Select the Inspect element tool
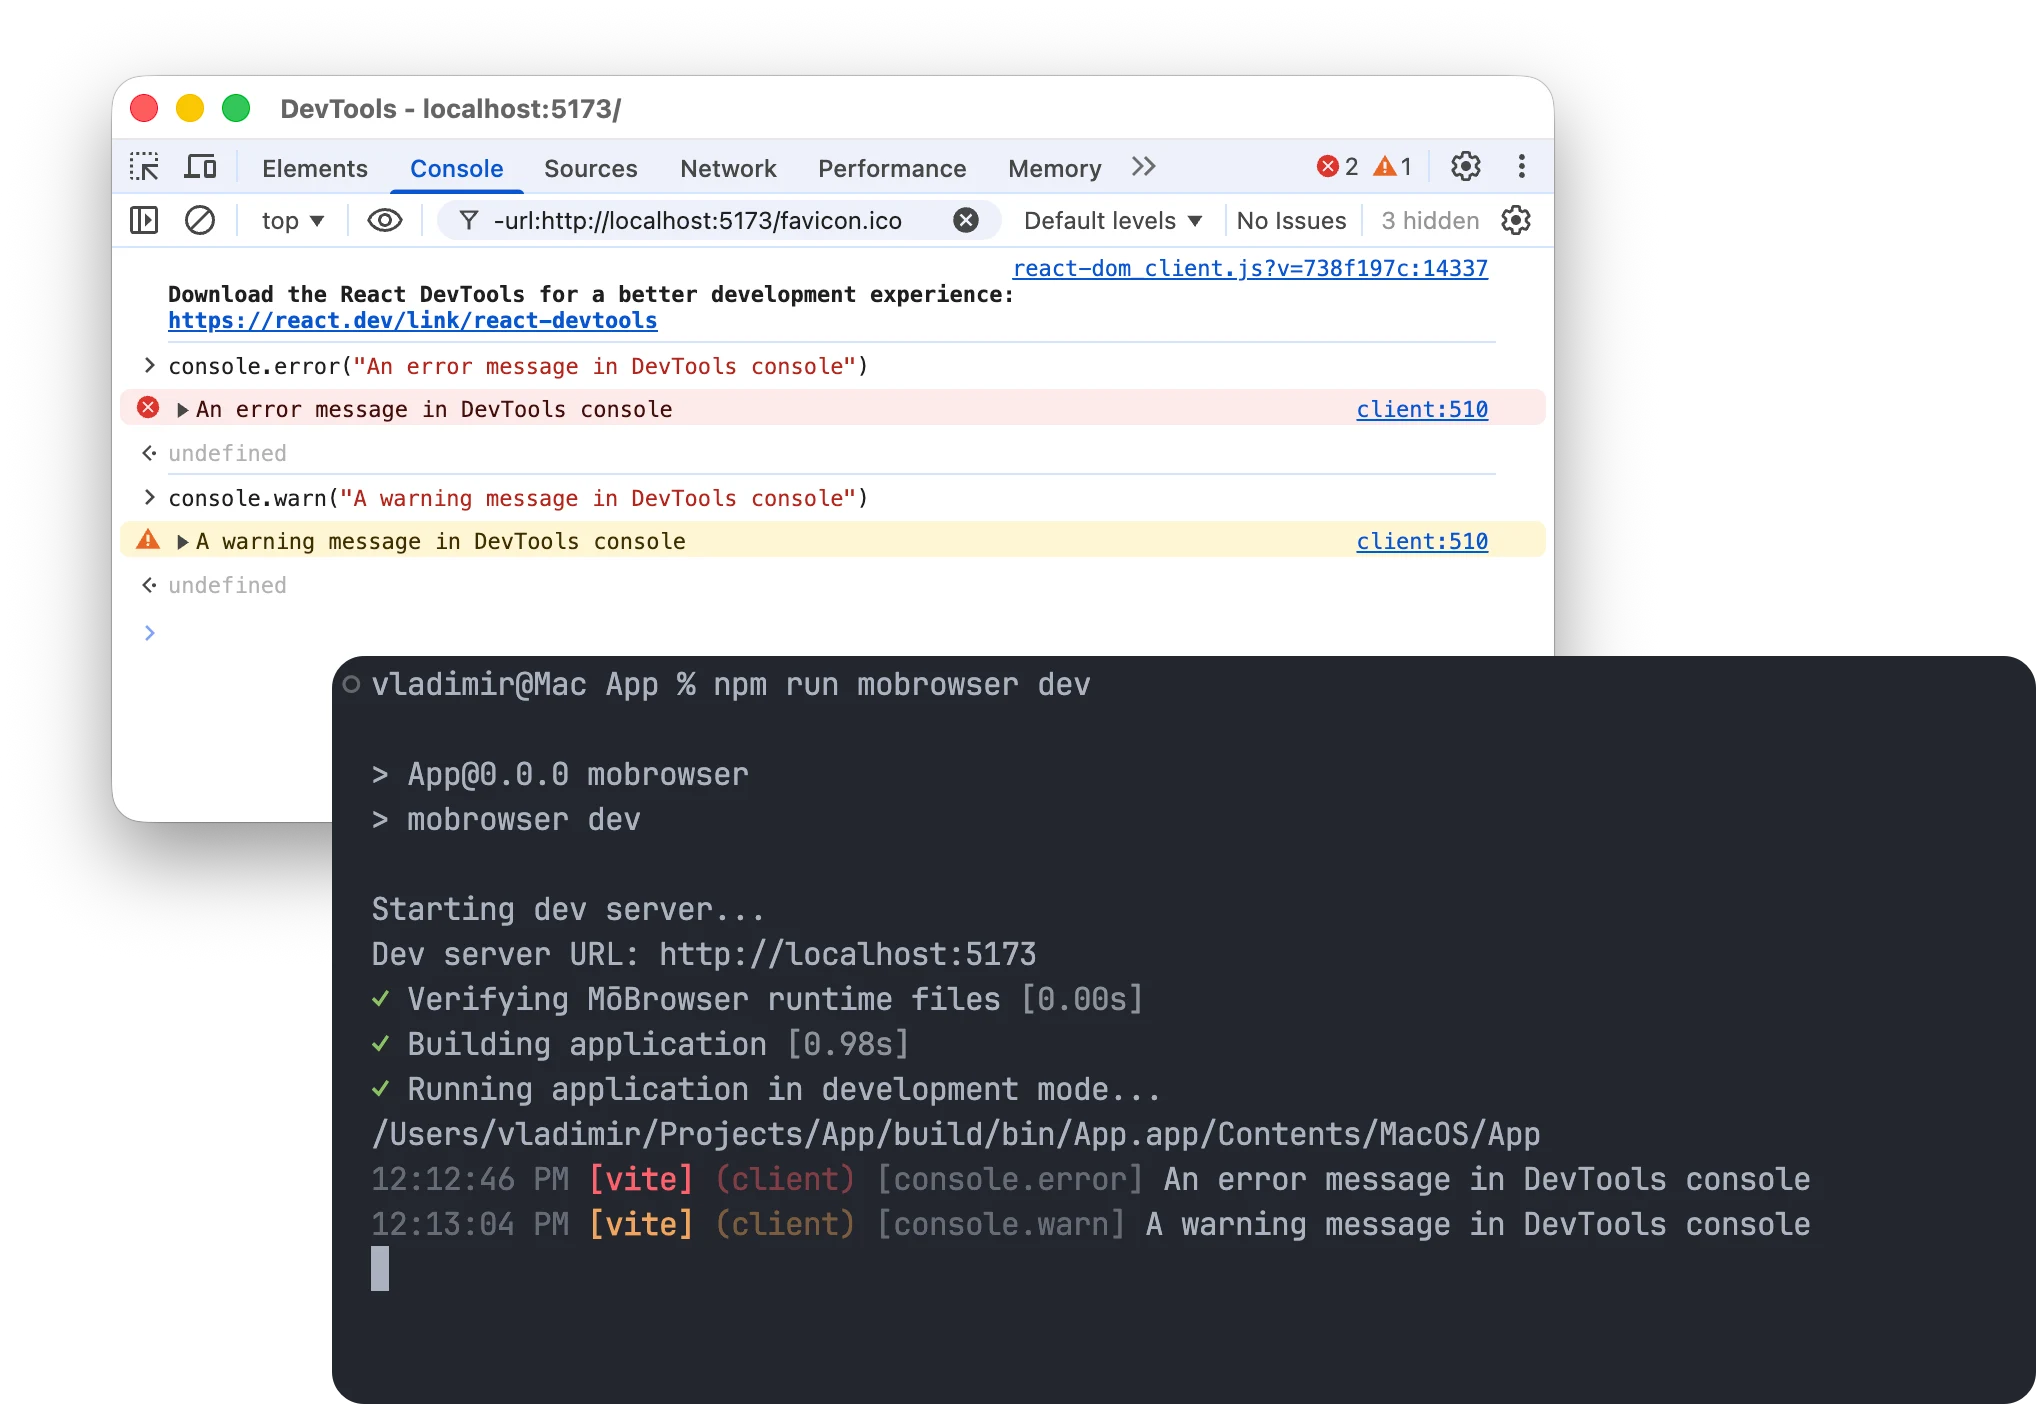Screen dimensions: 2036x1404 144,167
